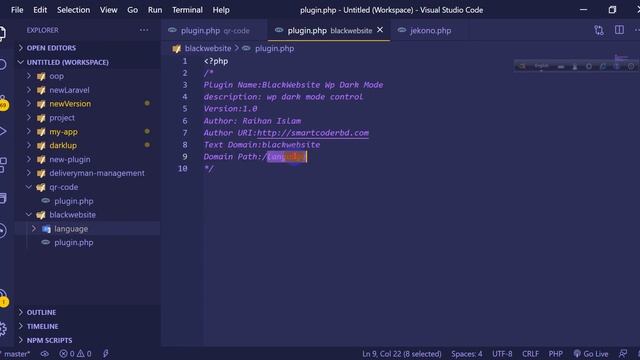Open the Terminal menu
The width and height of the screenshot is (640, 360).
click(187, 10)
